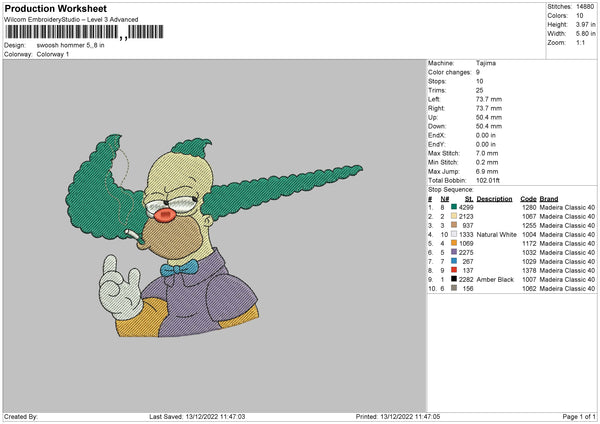Click 'Natural White' description text

[497, 235]
